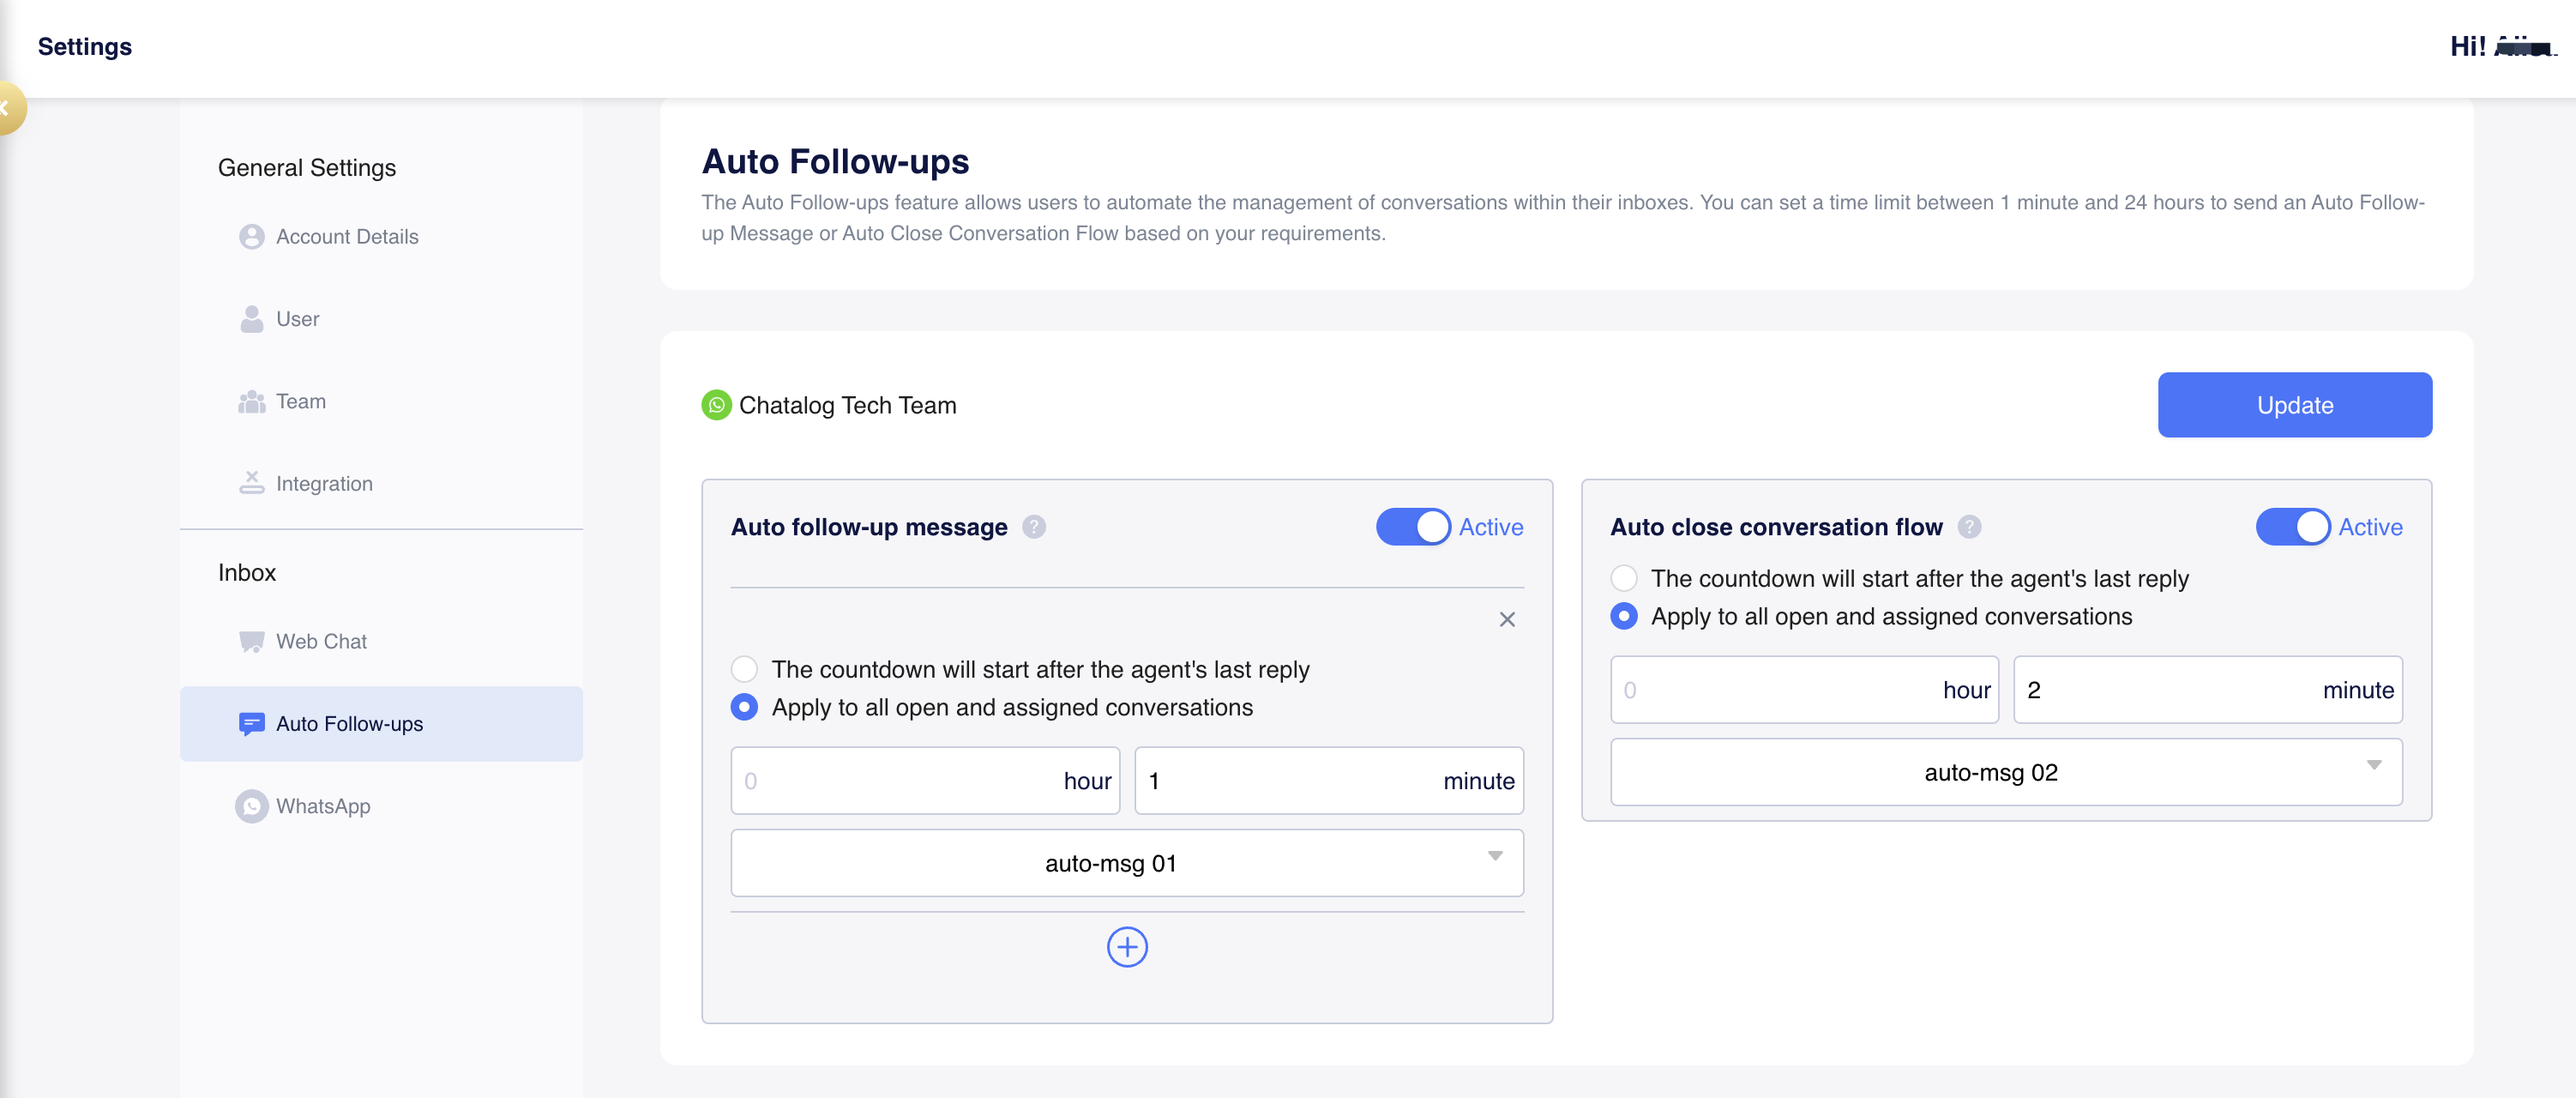The width and height of the screenshot is (2576, 1098).
Task: Click the WhatsApp icon in sidebar
Action: pos(251,807)
